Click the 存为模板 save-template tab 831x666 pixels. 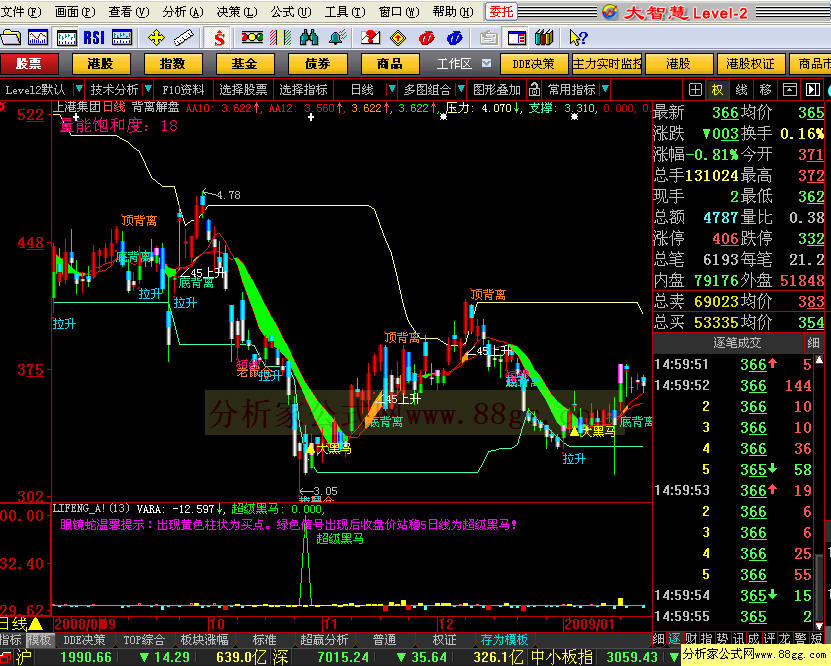pyautogui.click(x=504, y=640)
